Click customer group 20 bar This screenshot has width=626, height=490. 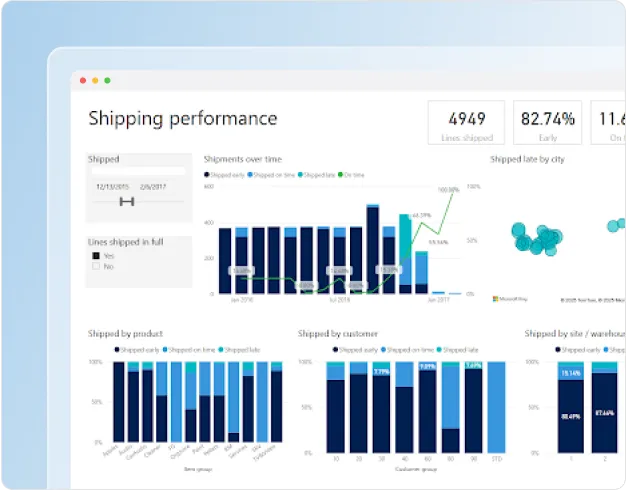[x=359, y=407]
